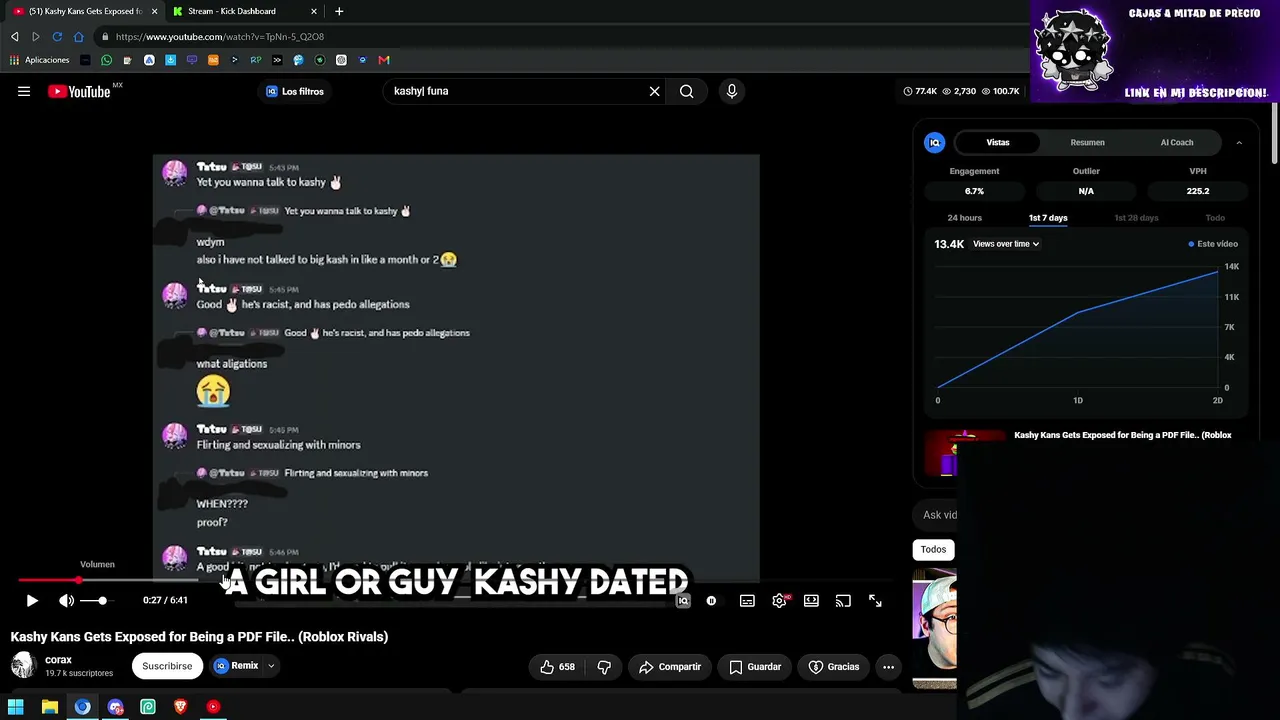Screen dimensions: 1280x720
Task: Select the 1st 7 days range
Action: coord(1048,218)
